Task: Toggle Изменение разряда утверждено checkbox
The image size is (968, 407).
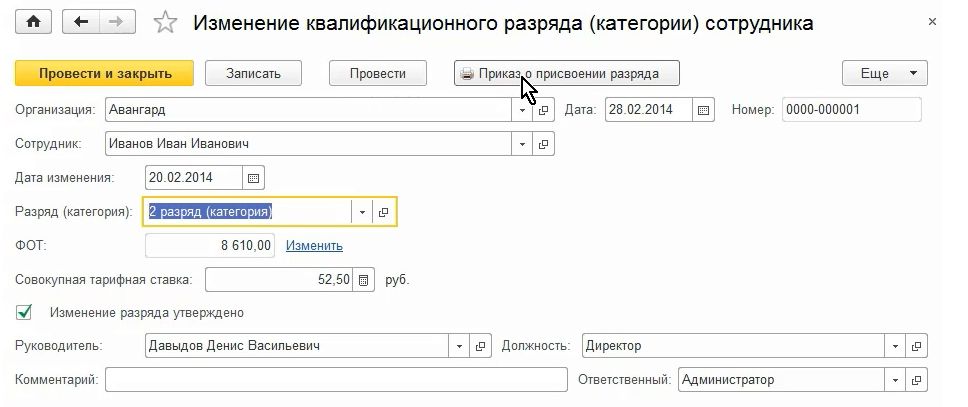Action: pos(25,313)
